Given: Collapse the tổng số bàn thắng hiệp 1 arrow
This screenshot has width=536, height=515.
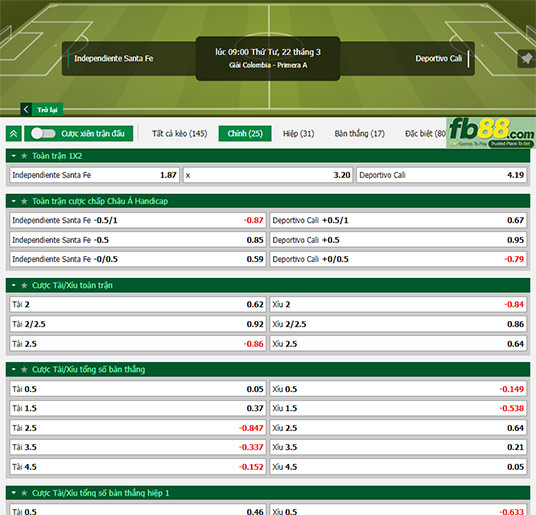Looking at the screenshot, I should pos(14,493).
